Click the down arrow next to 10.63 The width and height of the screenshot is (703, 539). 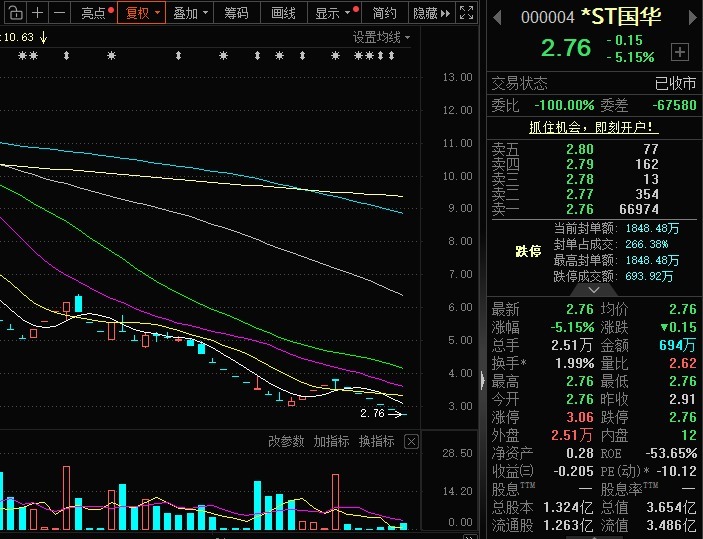pos(44,37)
